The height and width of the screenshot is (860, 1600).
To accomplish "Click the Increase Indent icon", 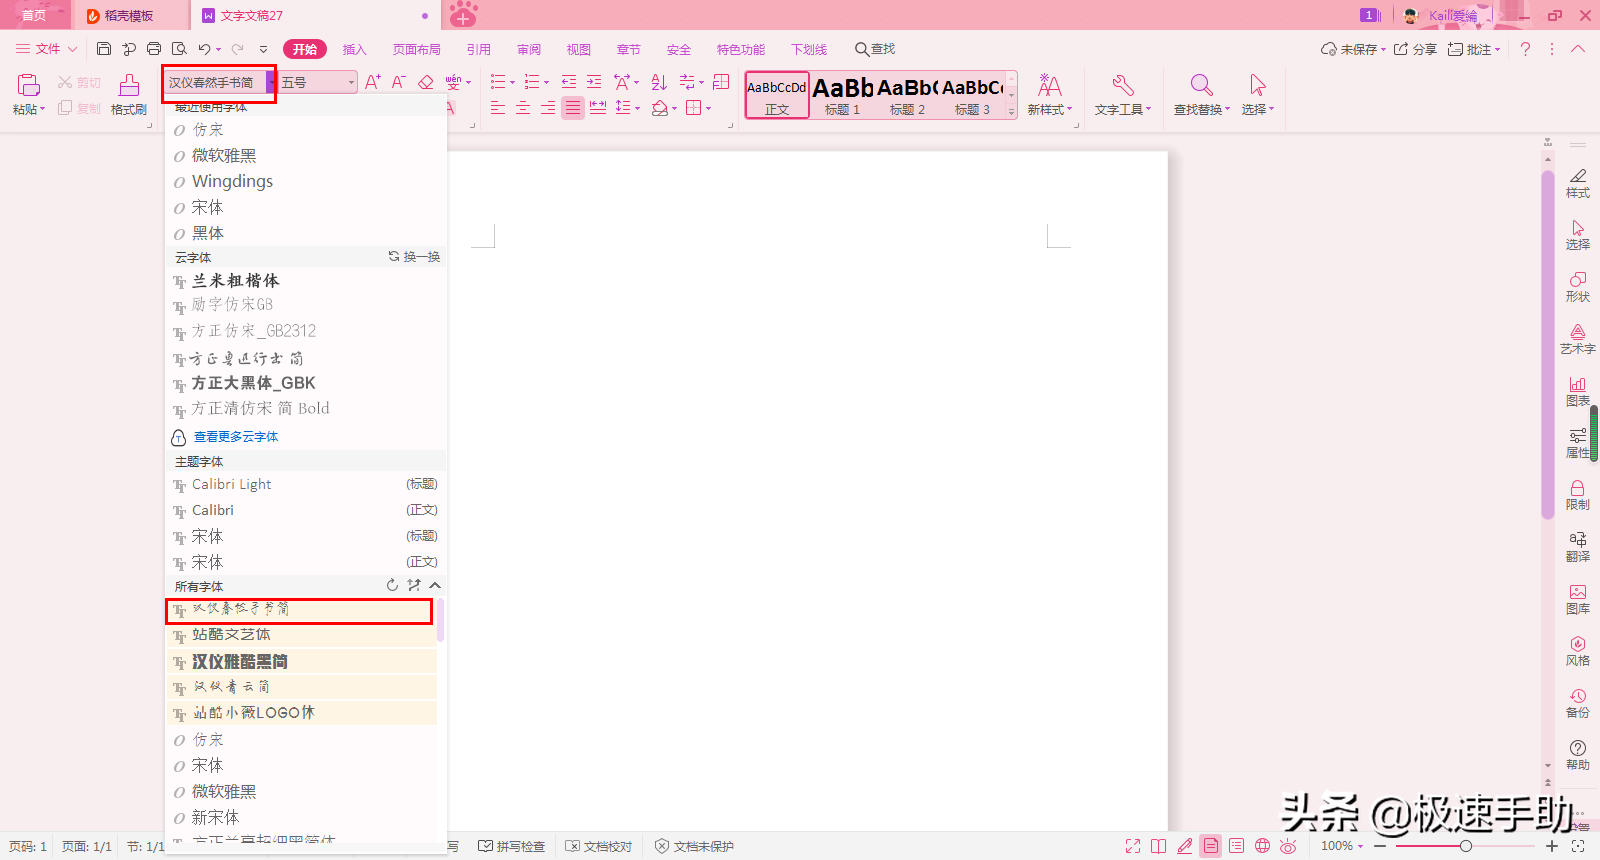I will [x=594, y=82].
